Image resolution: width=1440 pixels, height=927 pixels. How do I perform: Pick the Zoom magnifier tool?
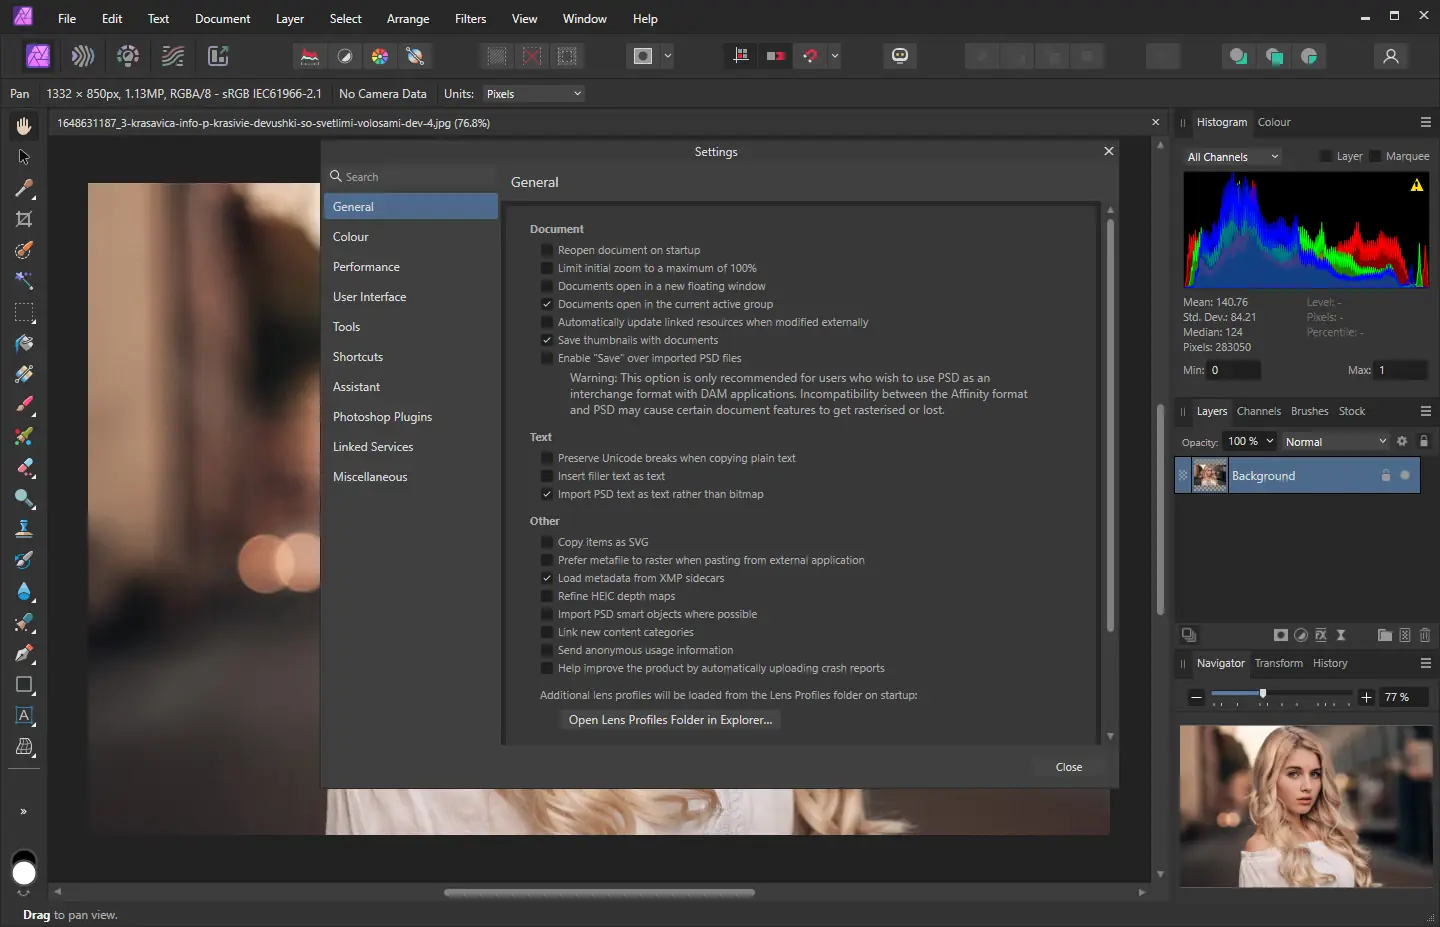(24, 498)
